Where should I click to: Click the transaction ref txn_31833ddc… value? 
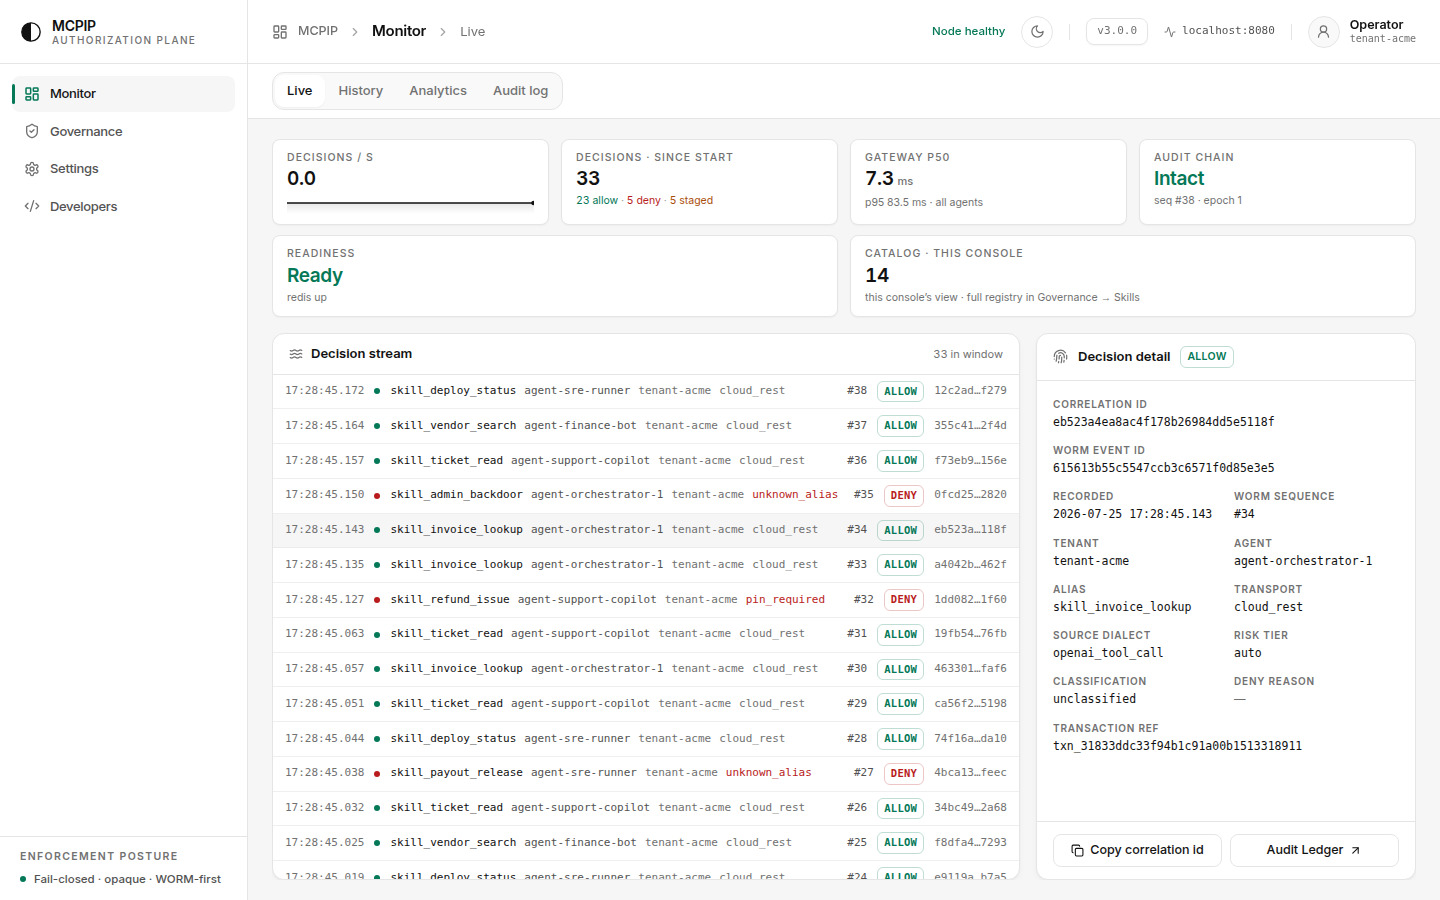[x=1177, y=746]
